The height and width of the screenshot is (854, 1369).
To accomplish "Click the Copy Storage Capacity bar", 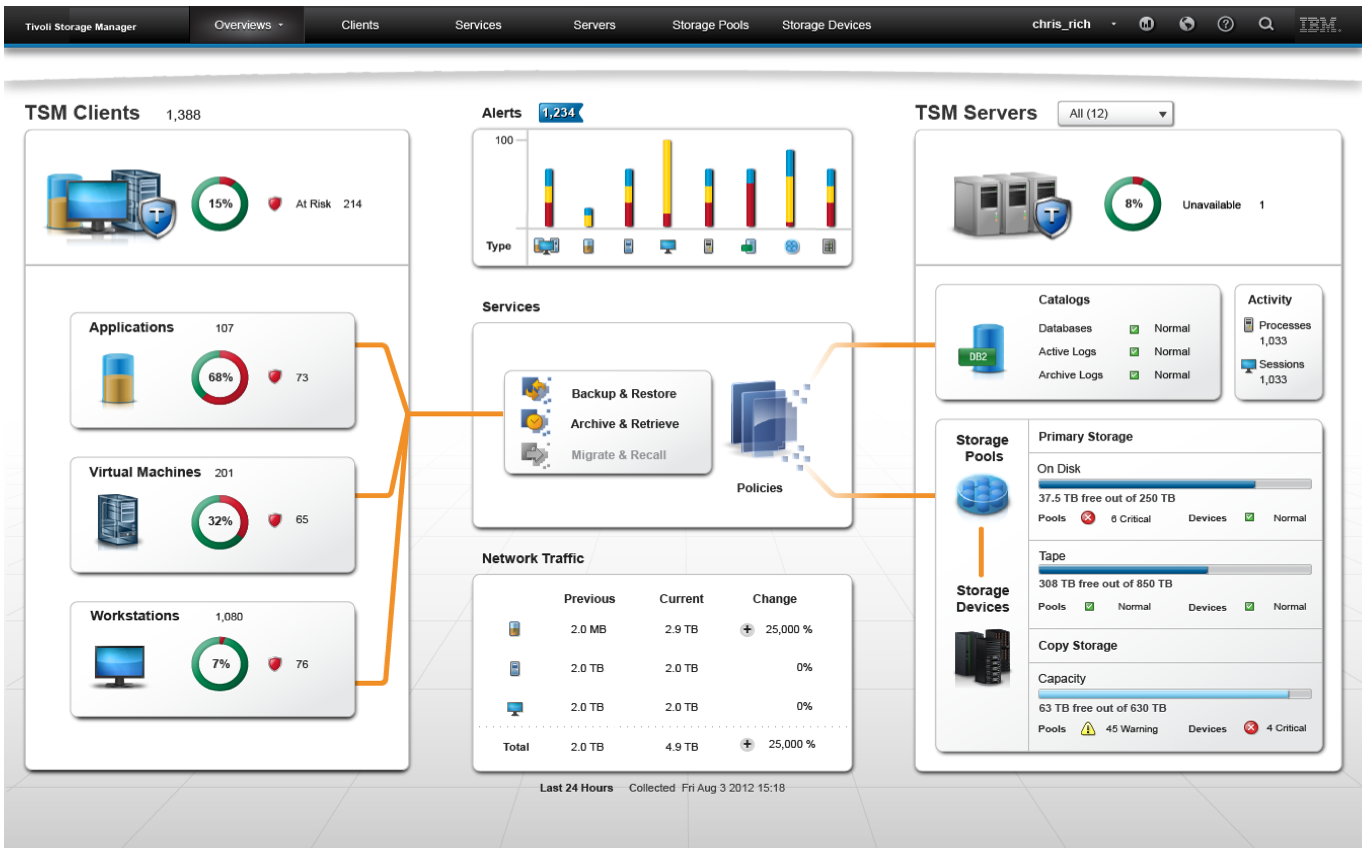I will 1174,693.
